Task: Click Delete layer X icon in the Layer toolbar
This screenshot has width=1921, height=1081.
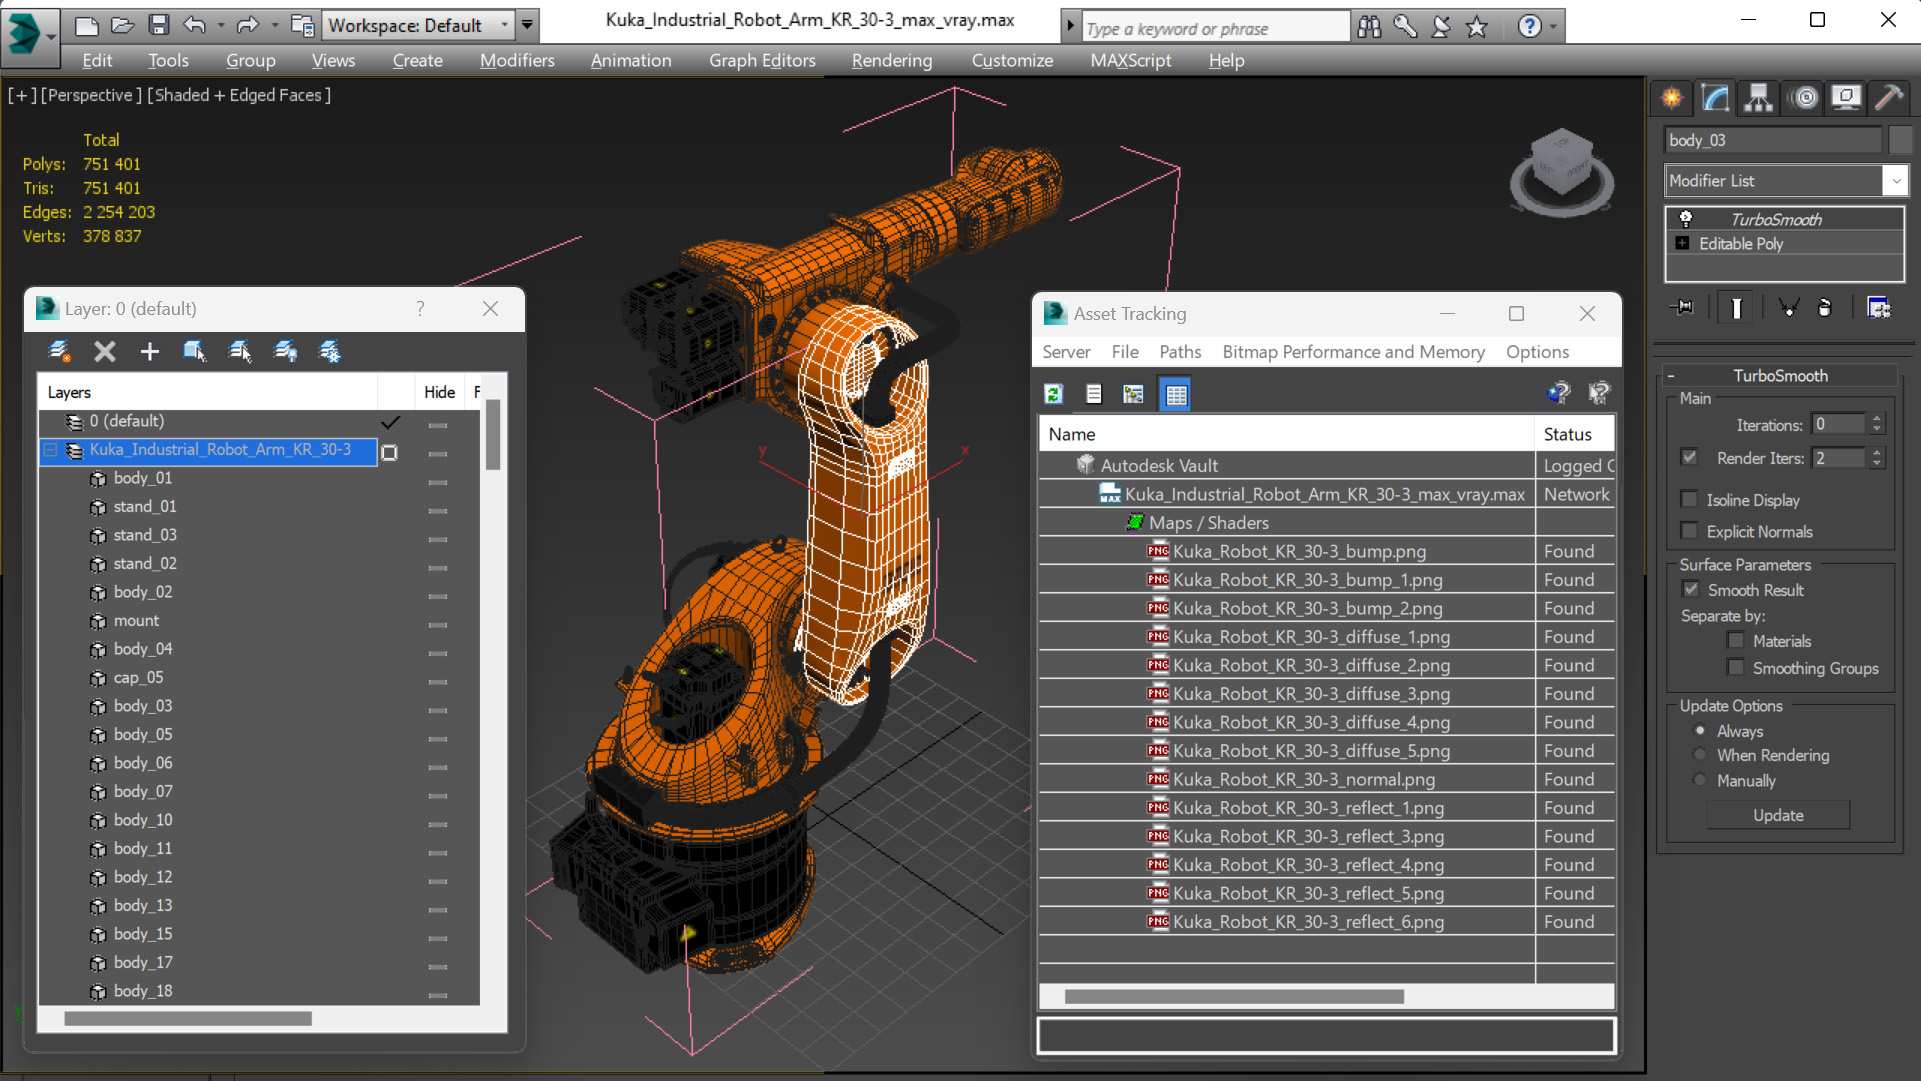Action: 105,351
